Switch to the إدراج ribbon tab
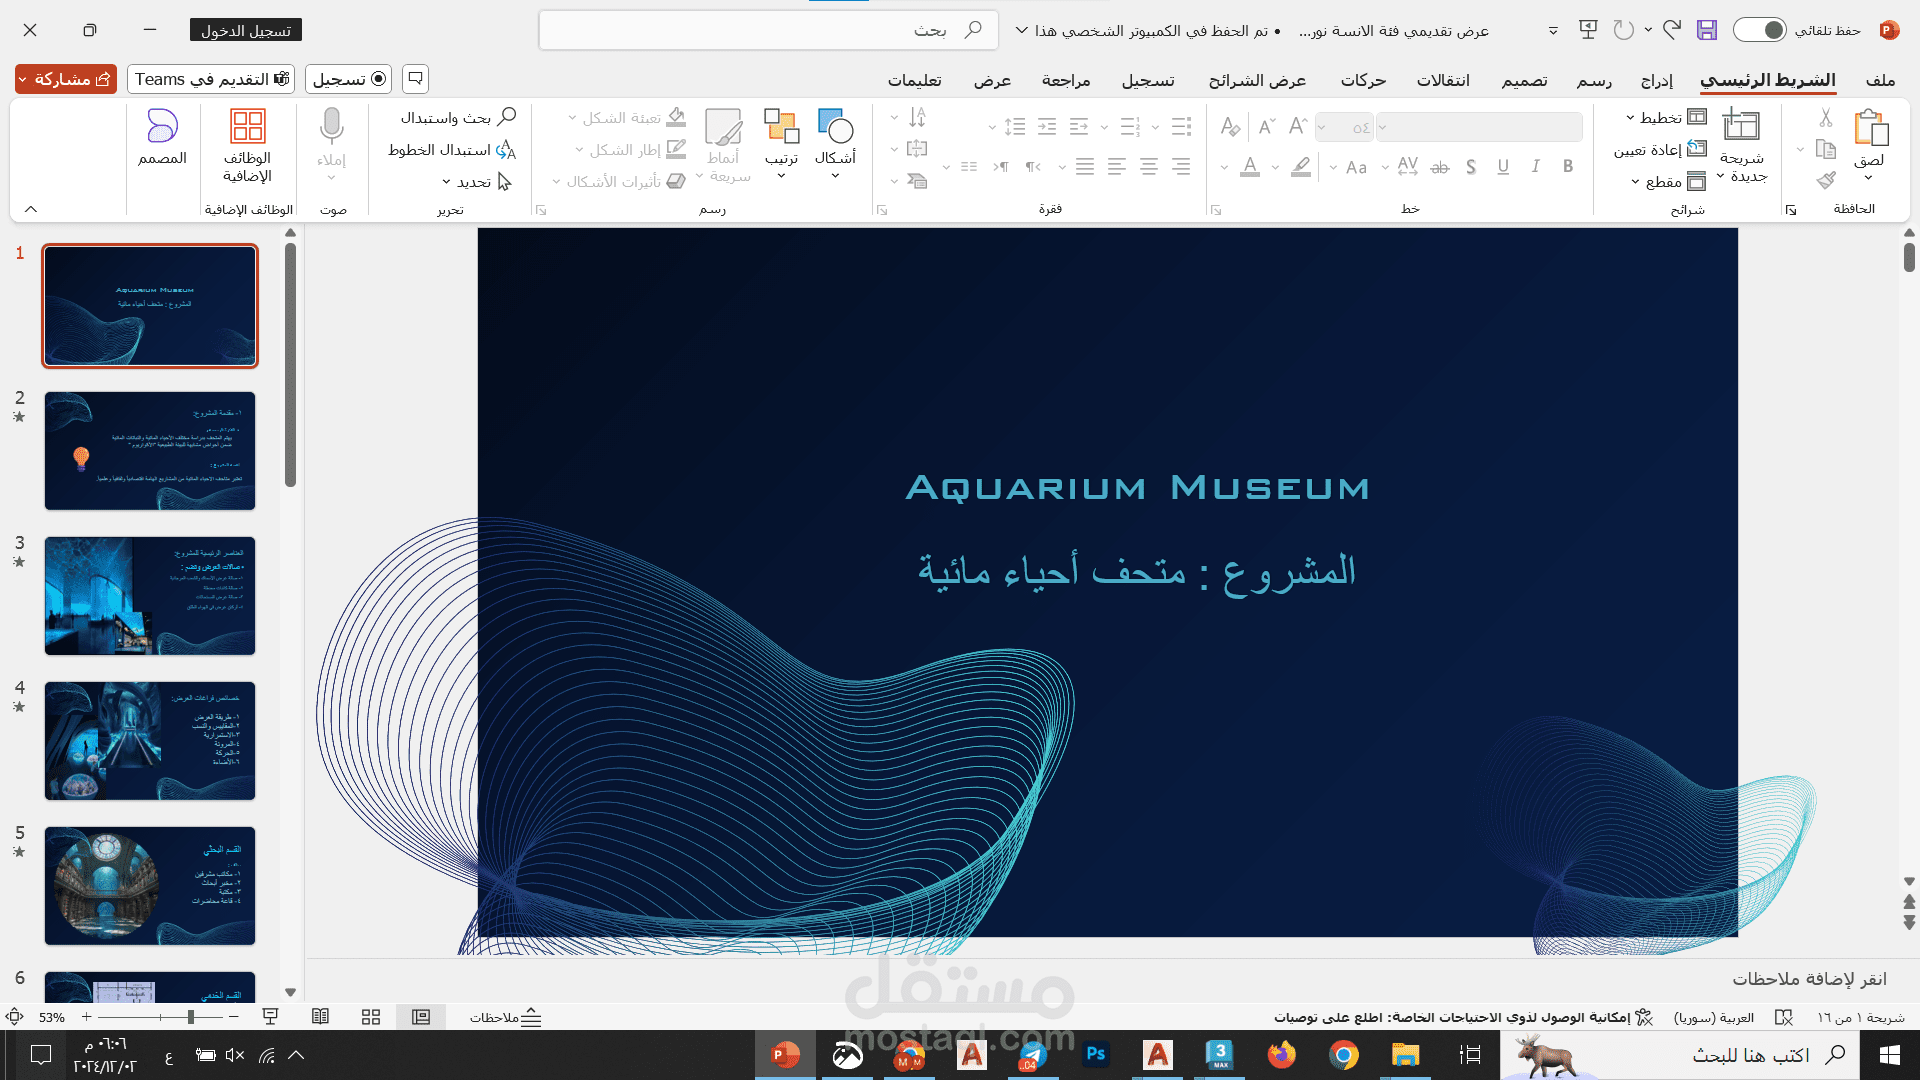This screenshot has width=1920, height=1080. (1657, 80)
